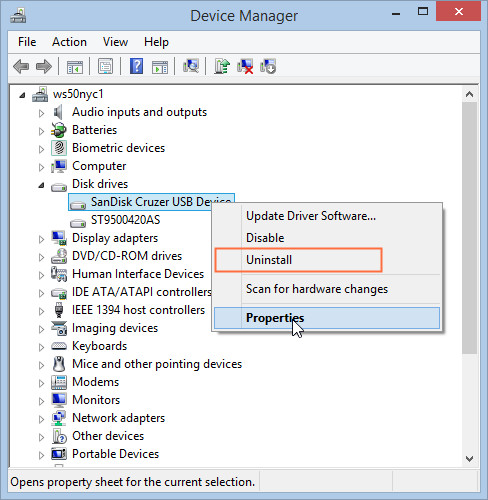Expand the Audio inputs and outputs node
This screenshot has width=488, height=500.
click(41, 113)
